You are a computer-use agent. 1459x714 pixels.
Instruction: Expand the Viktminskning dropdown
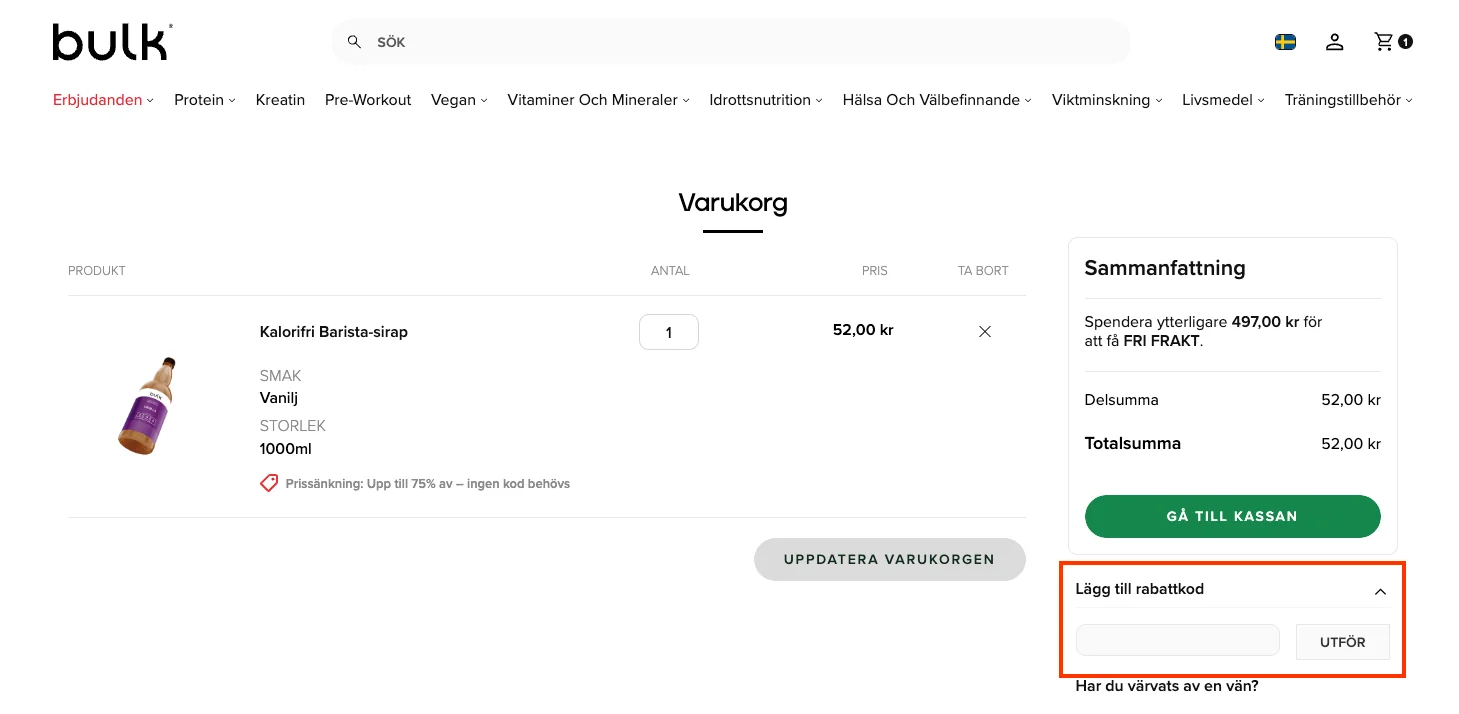click(1105, 99)
